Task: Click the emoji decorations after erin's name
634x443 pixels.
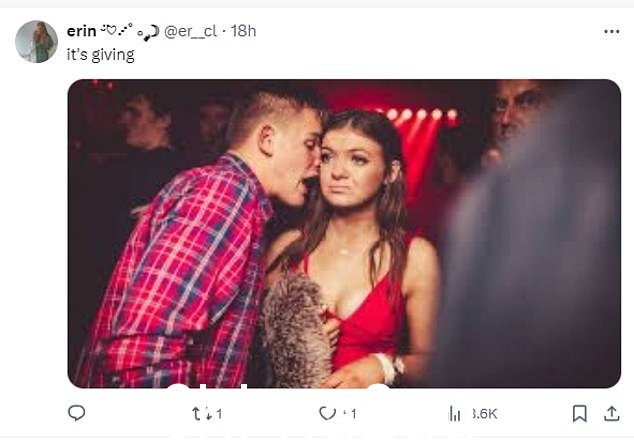Action: tap(129, 32)
